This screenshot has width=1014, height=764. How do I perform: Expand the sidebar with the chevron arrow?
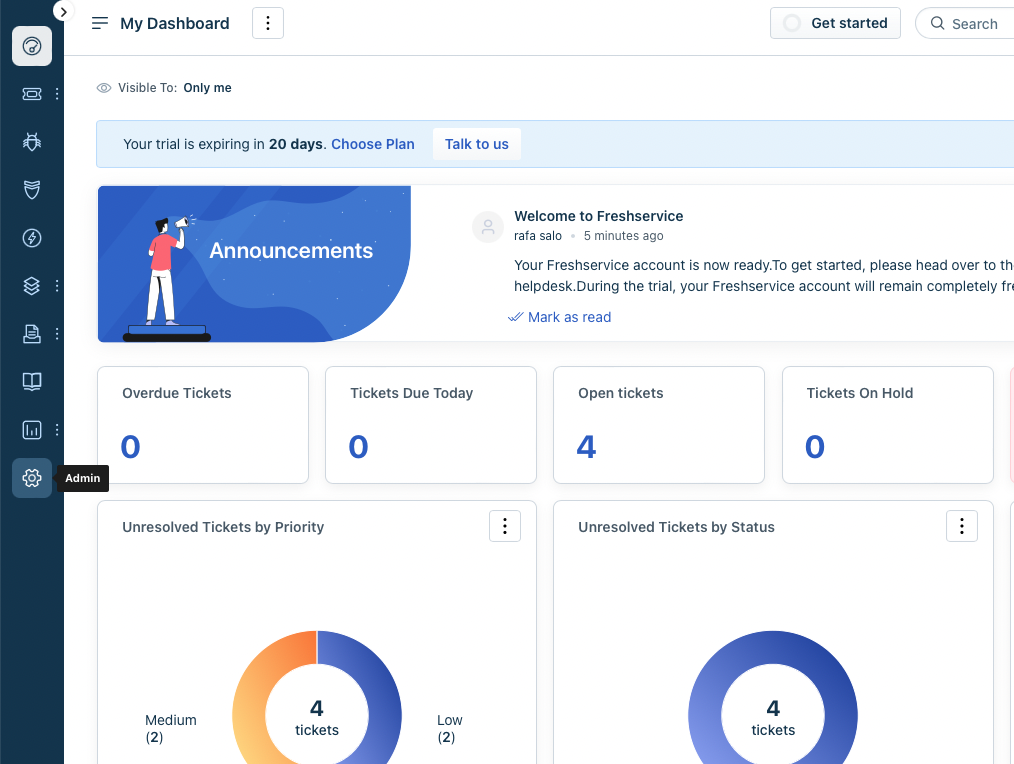[63, 11]
